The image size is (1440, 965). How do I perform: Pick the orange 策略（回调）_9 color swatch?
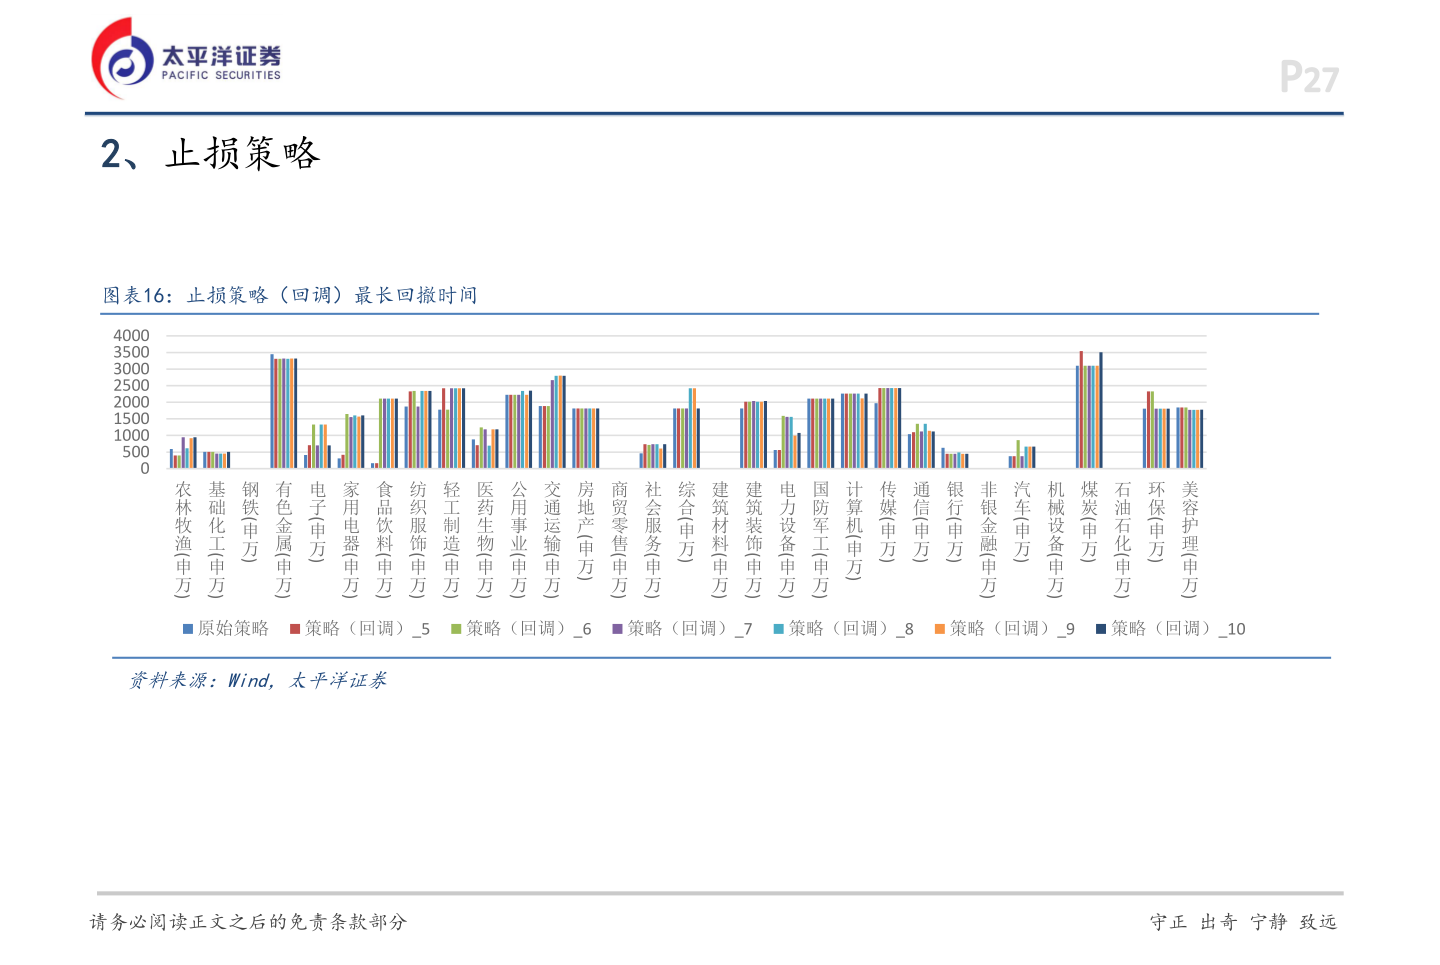pyautogui.click(x=940, y=628)
